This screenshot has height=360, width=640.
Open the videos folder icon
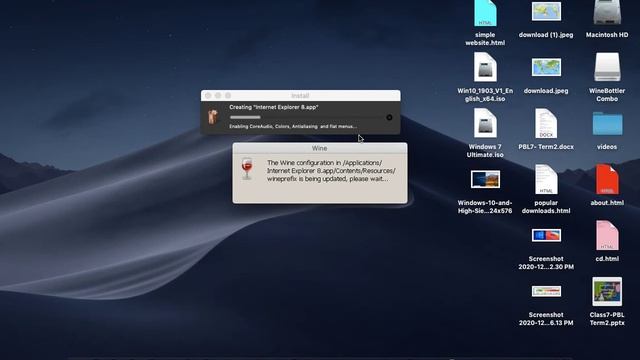(607, 123)
